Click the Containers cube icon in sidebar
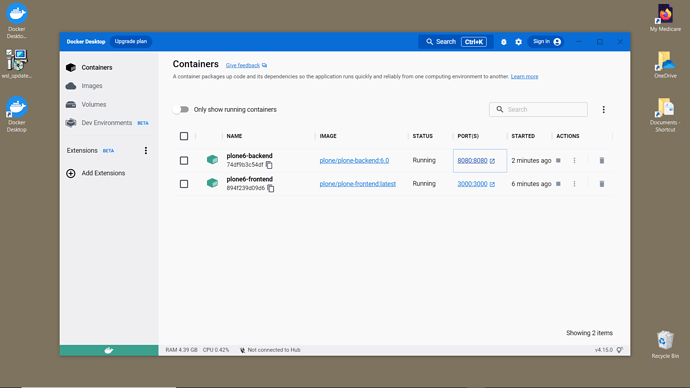The width and height of the screenshot is (690, 388). tap(71, 67)
